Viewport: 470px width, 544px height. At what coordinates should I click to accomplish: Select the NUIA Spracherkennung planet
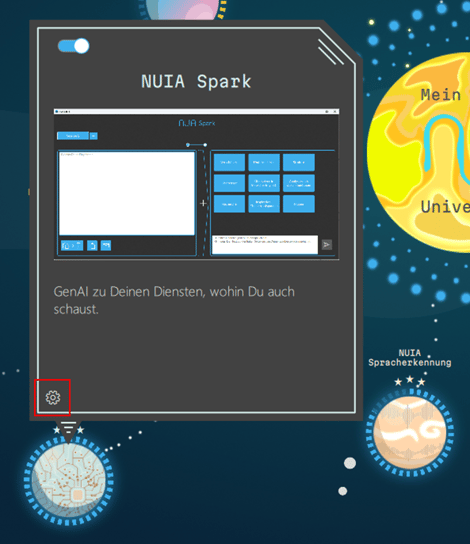(x=409, y=433)
